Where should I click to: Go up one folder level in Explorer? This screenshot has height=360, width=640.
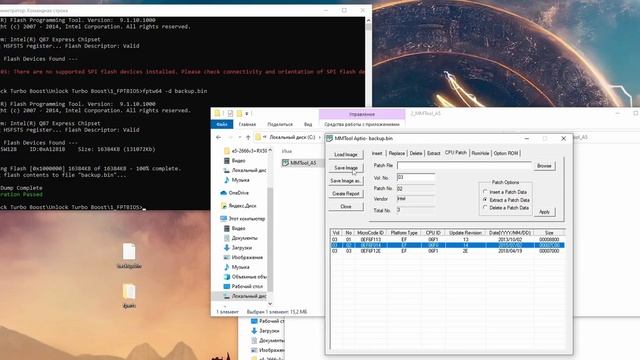[x=248, y=137]
